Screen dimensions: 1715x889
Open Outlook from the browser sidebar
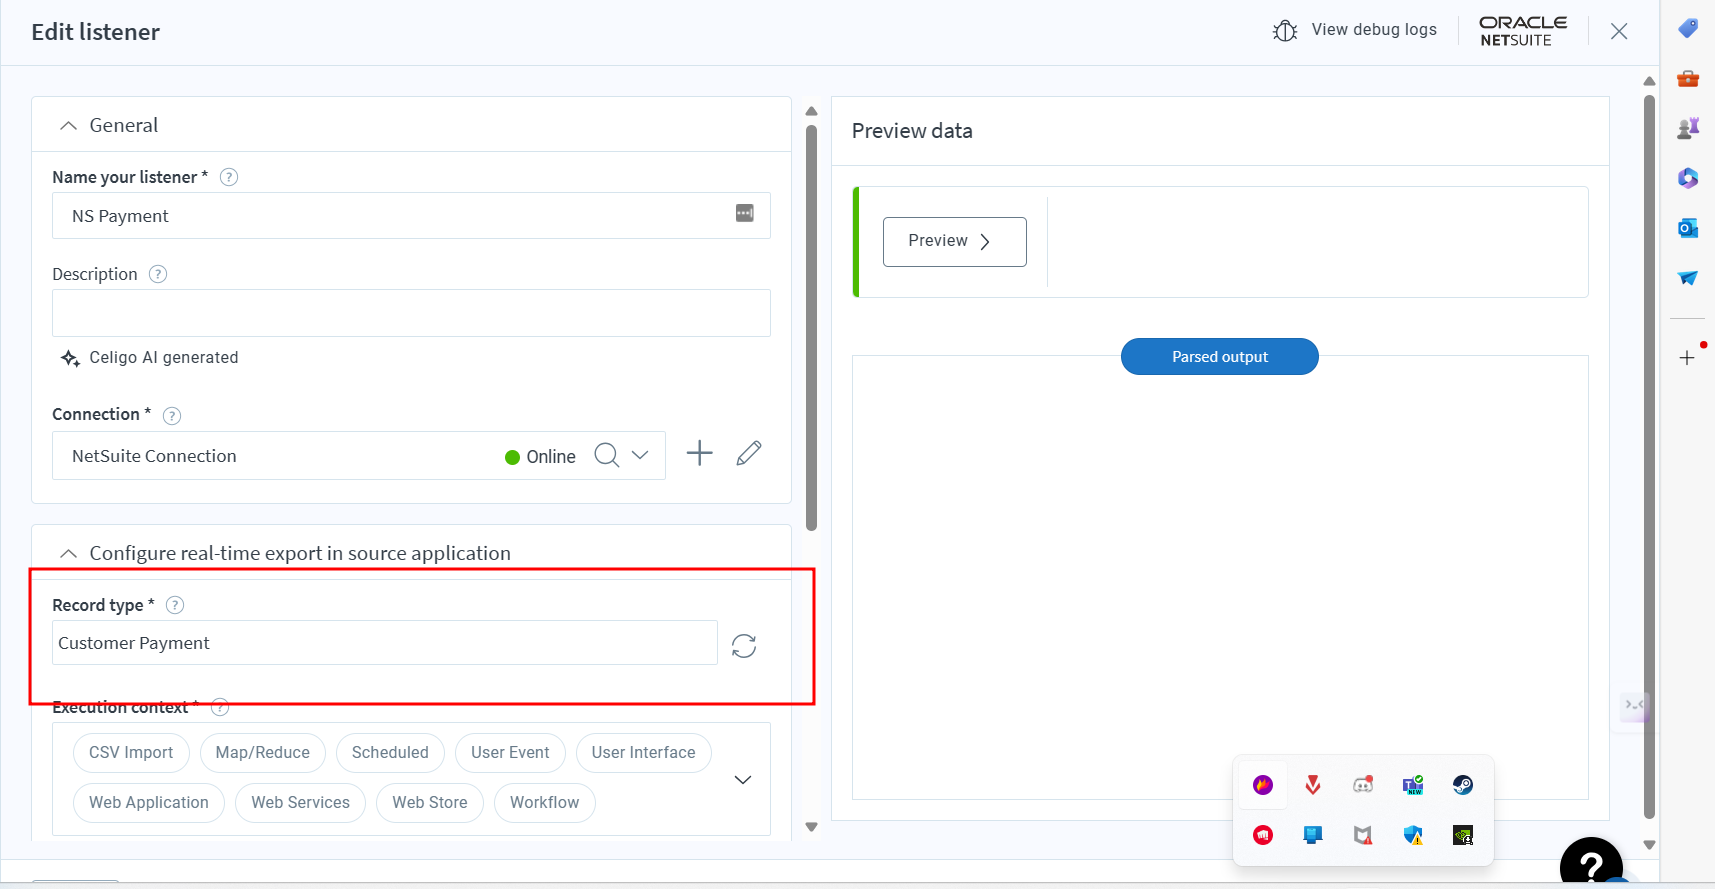[x=1688, y=228]
